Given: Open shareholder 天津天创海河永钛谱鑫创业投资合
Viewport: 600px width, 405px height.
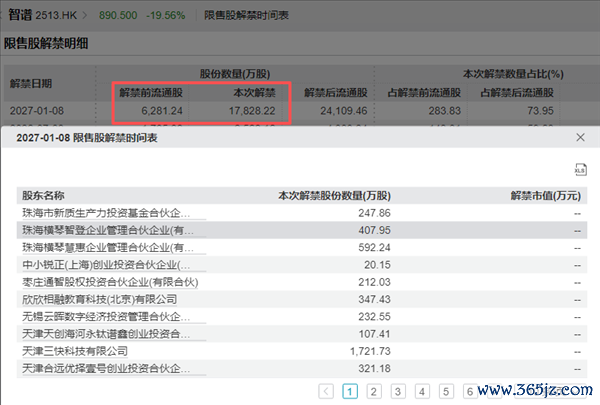Looking at the screenshot, I should tap(106, 334).
